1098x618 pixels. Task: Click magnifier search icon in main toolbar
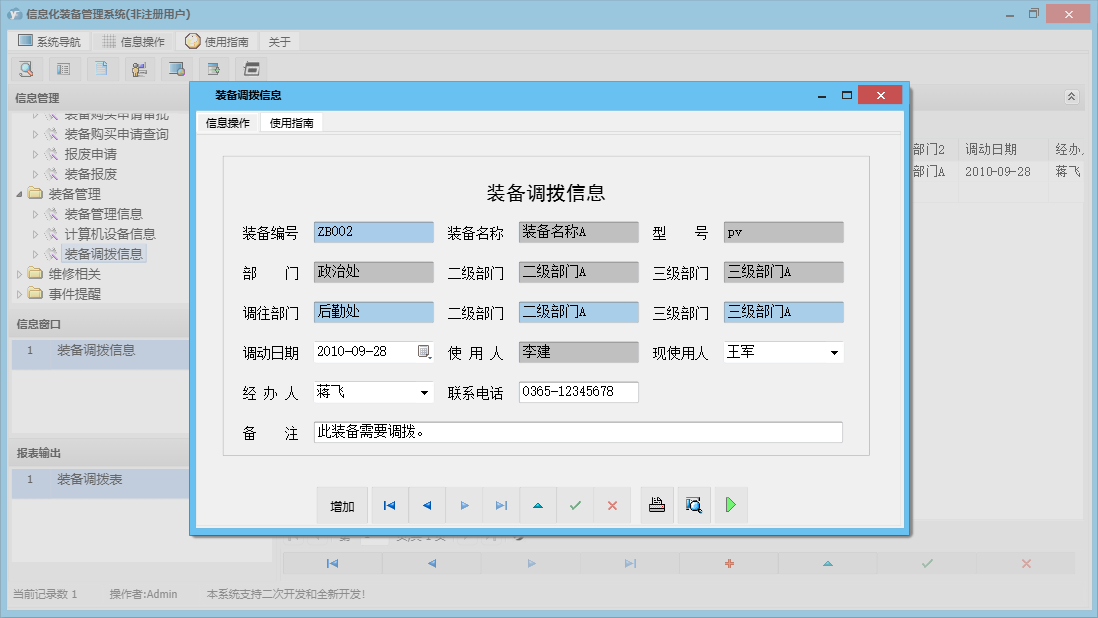26,69
